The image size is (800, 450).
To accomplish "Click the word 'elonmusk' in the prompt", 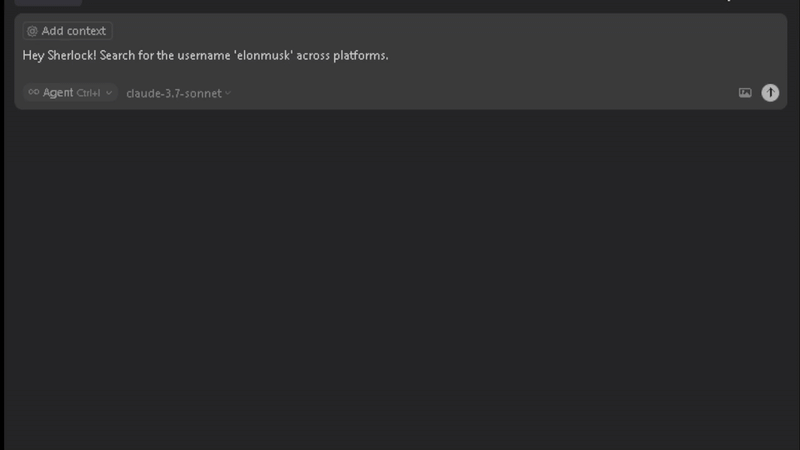I will coord(263,56).
